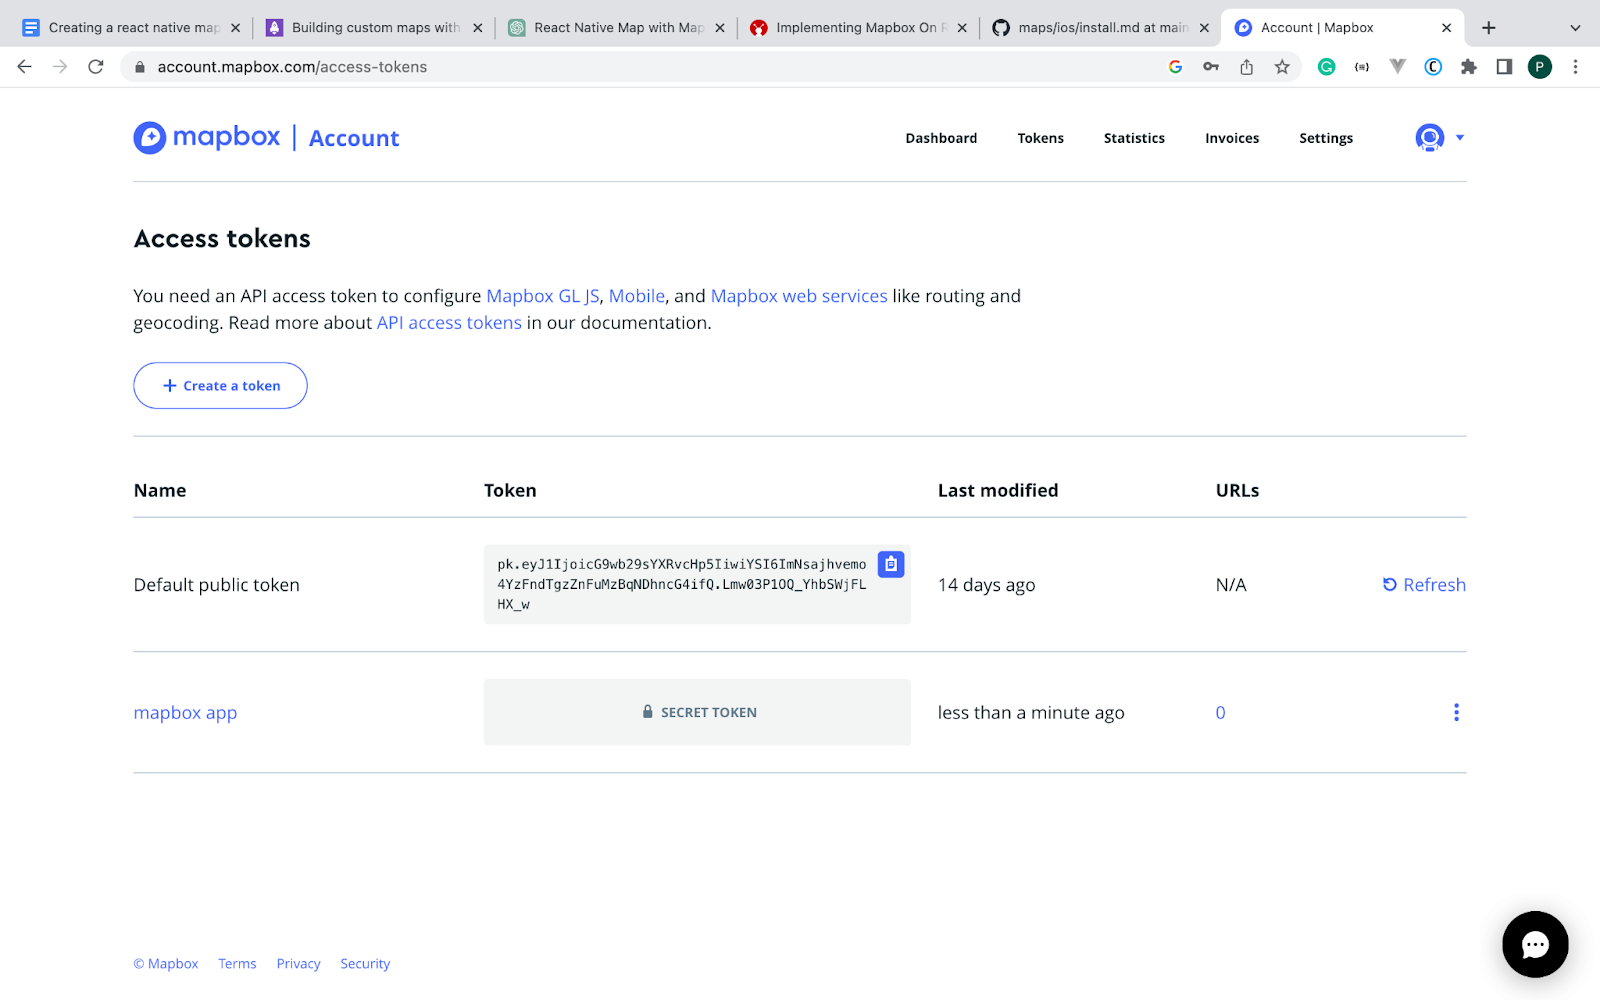Open the © Mapbox footer link

(x=166, y=964)
